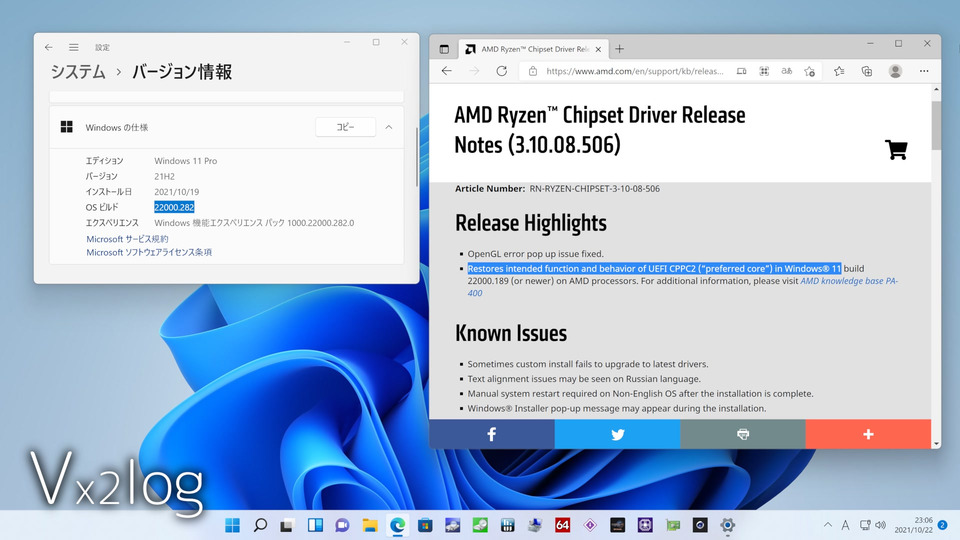Select the OS build value 22000.282
The image size is (960, 540).
coord(174,207)
